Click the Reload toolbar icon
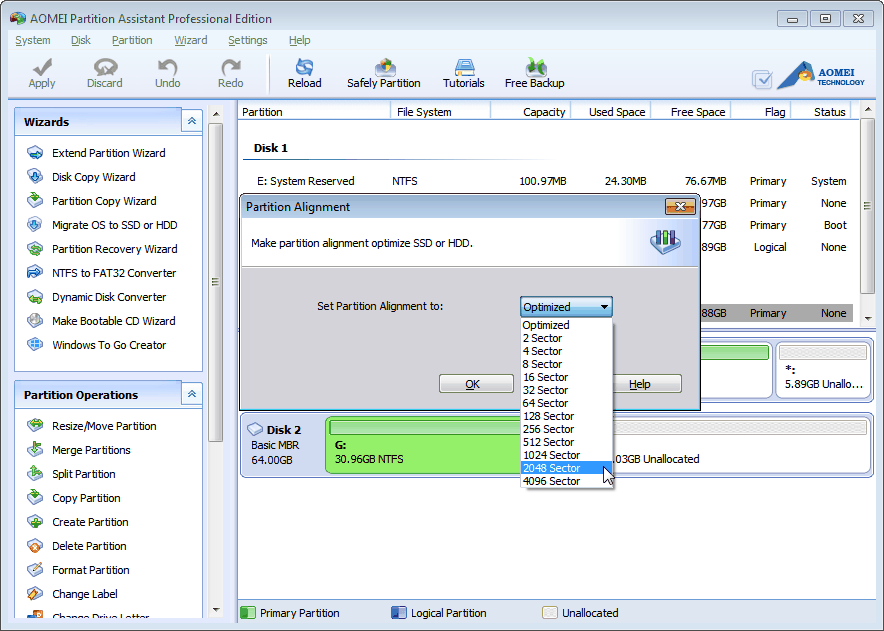Screen dimensions: 884x631 tap(304, 73)
